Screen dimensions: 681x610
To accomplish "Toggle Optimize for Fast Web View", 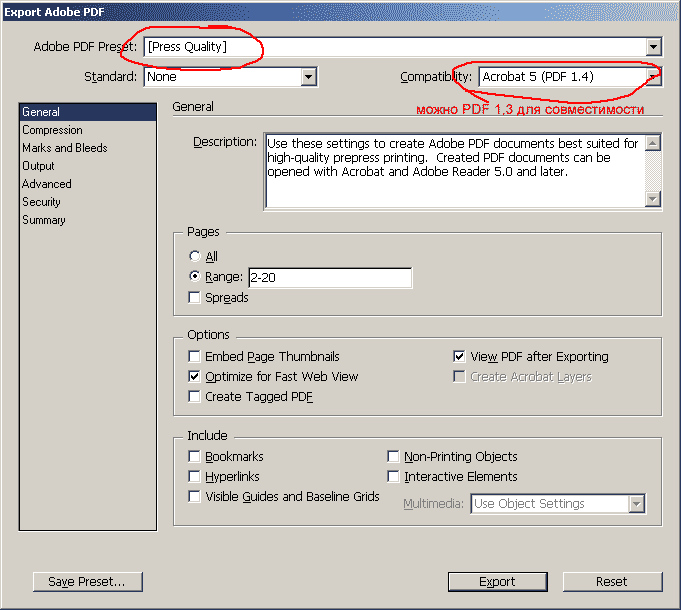I will (194, 376).
